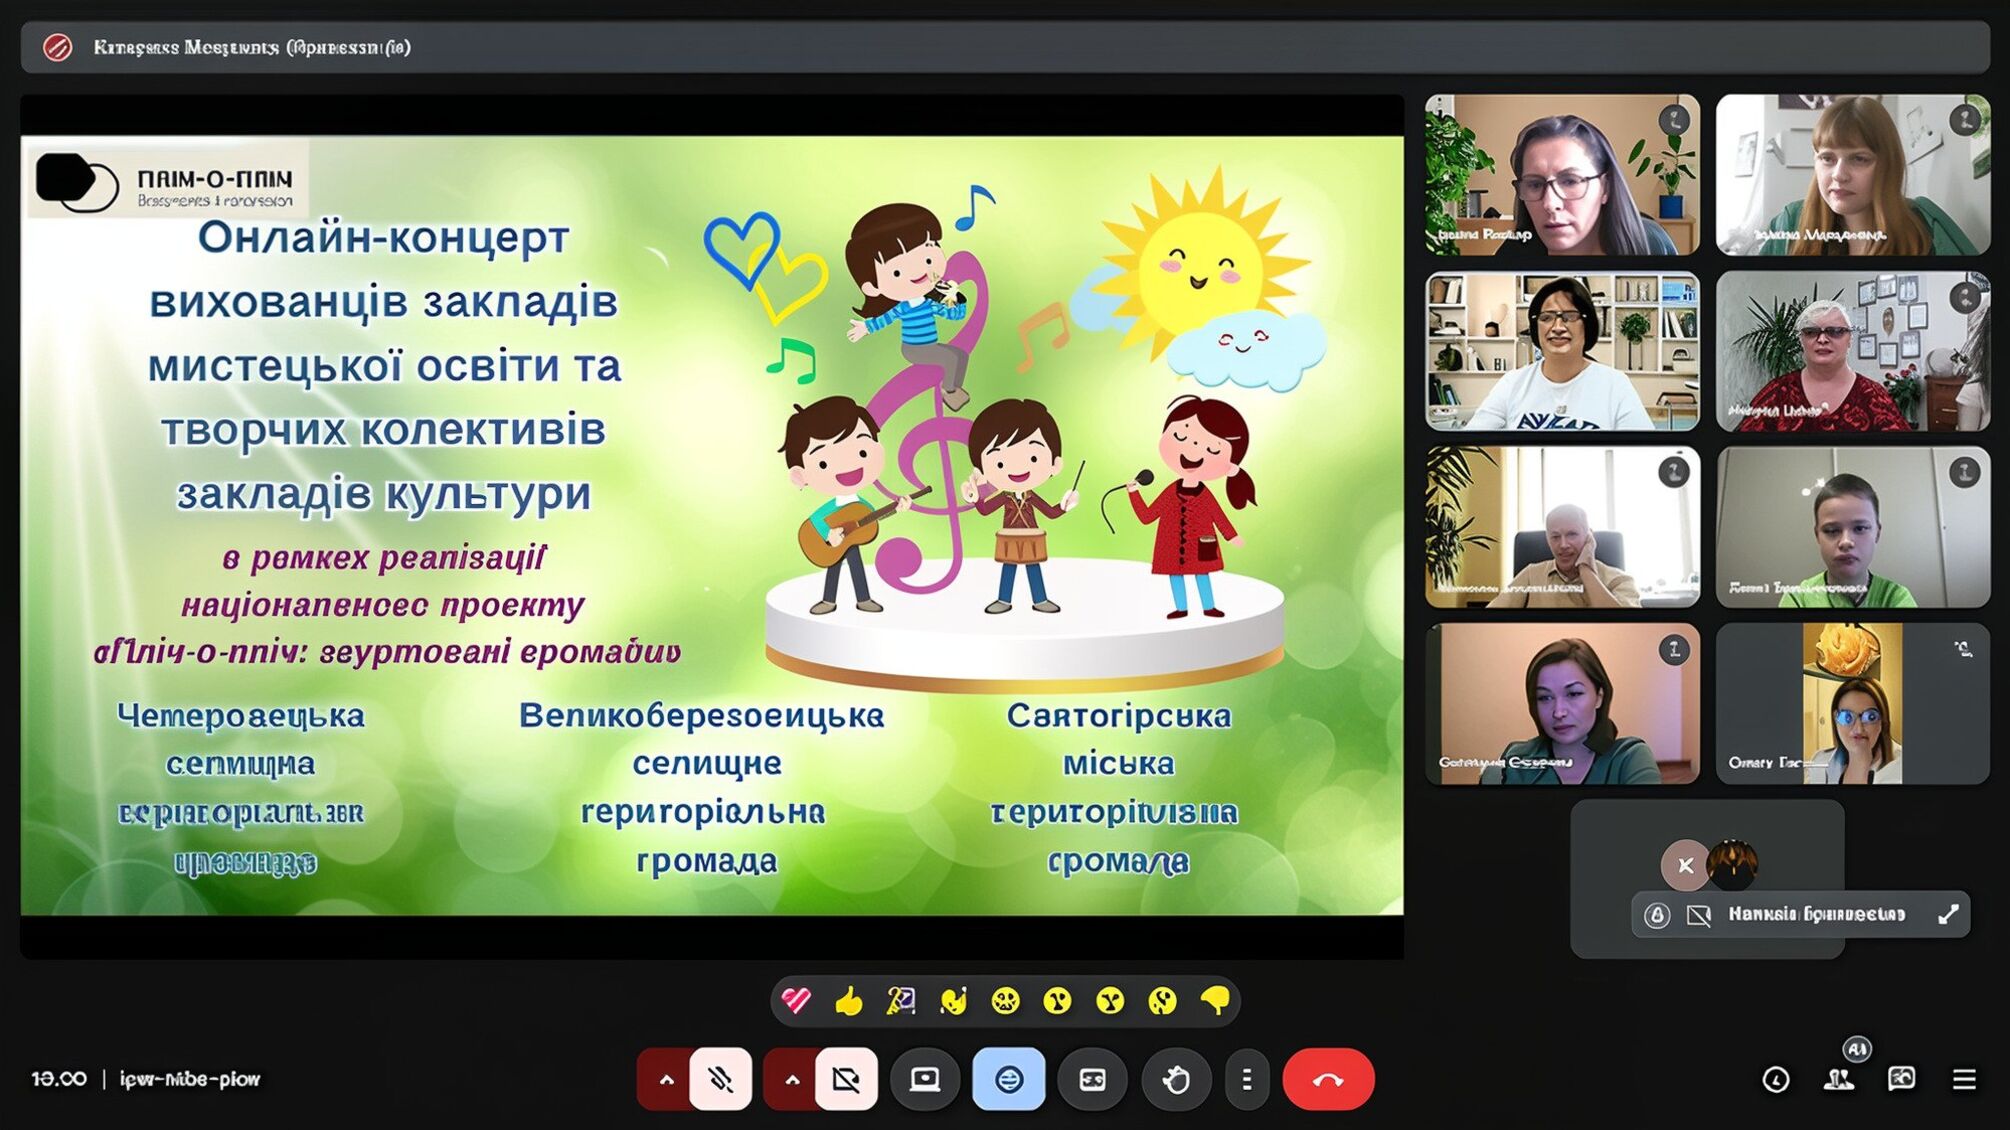Expand the camera device options chevron

(x=788, y=1079)
